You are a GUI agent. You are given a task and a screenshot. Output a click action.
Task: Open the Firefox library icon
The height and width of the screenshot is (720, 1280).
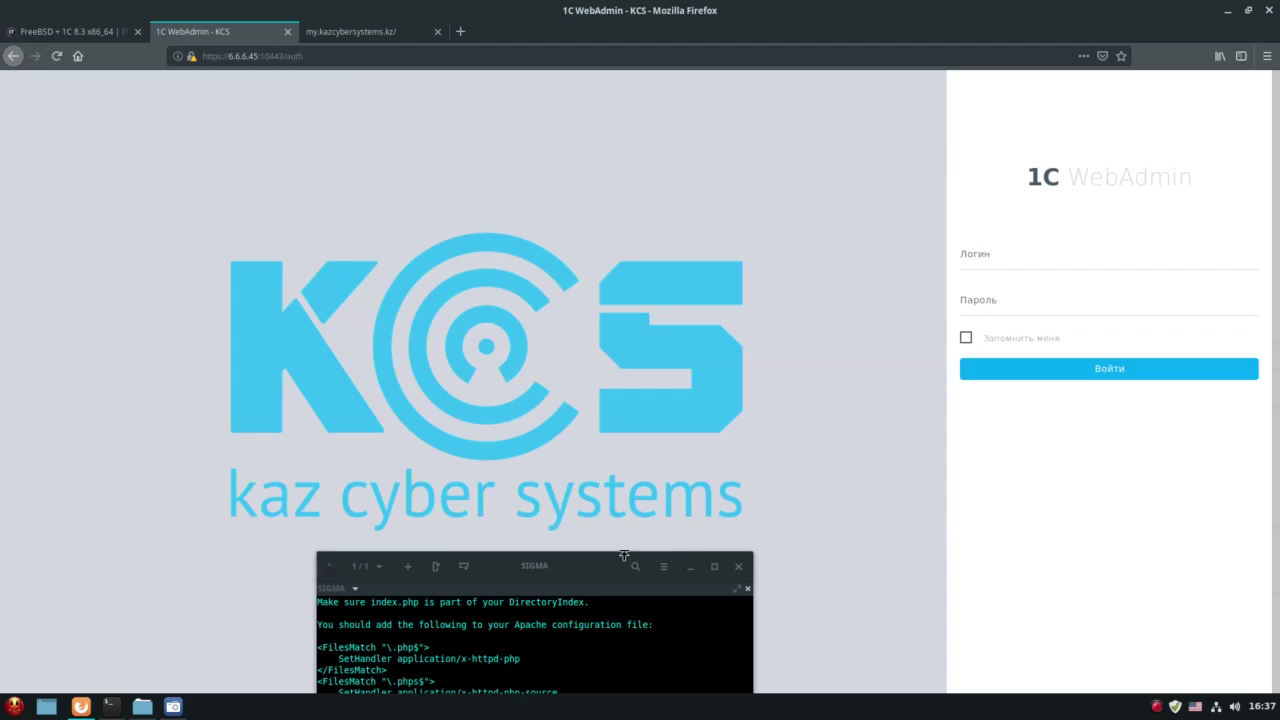[x=1220, y=56]
